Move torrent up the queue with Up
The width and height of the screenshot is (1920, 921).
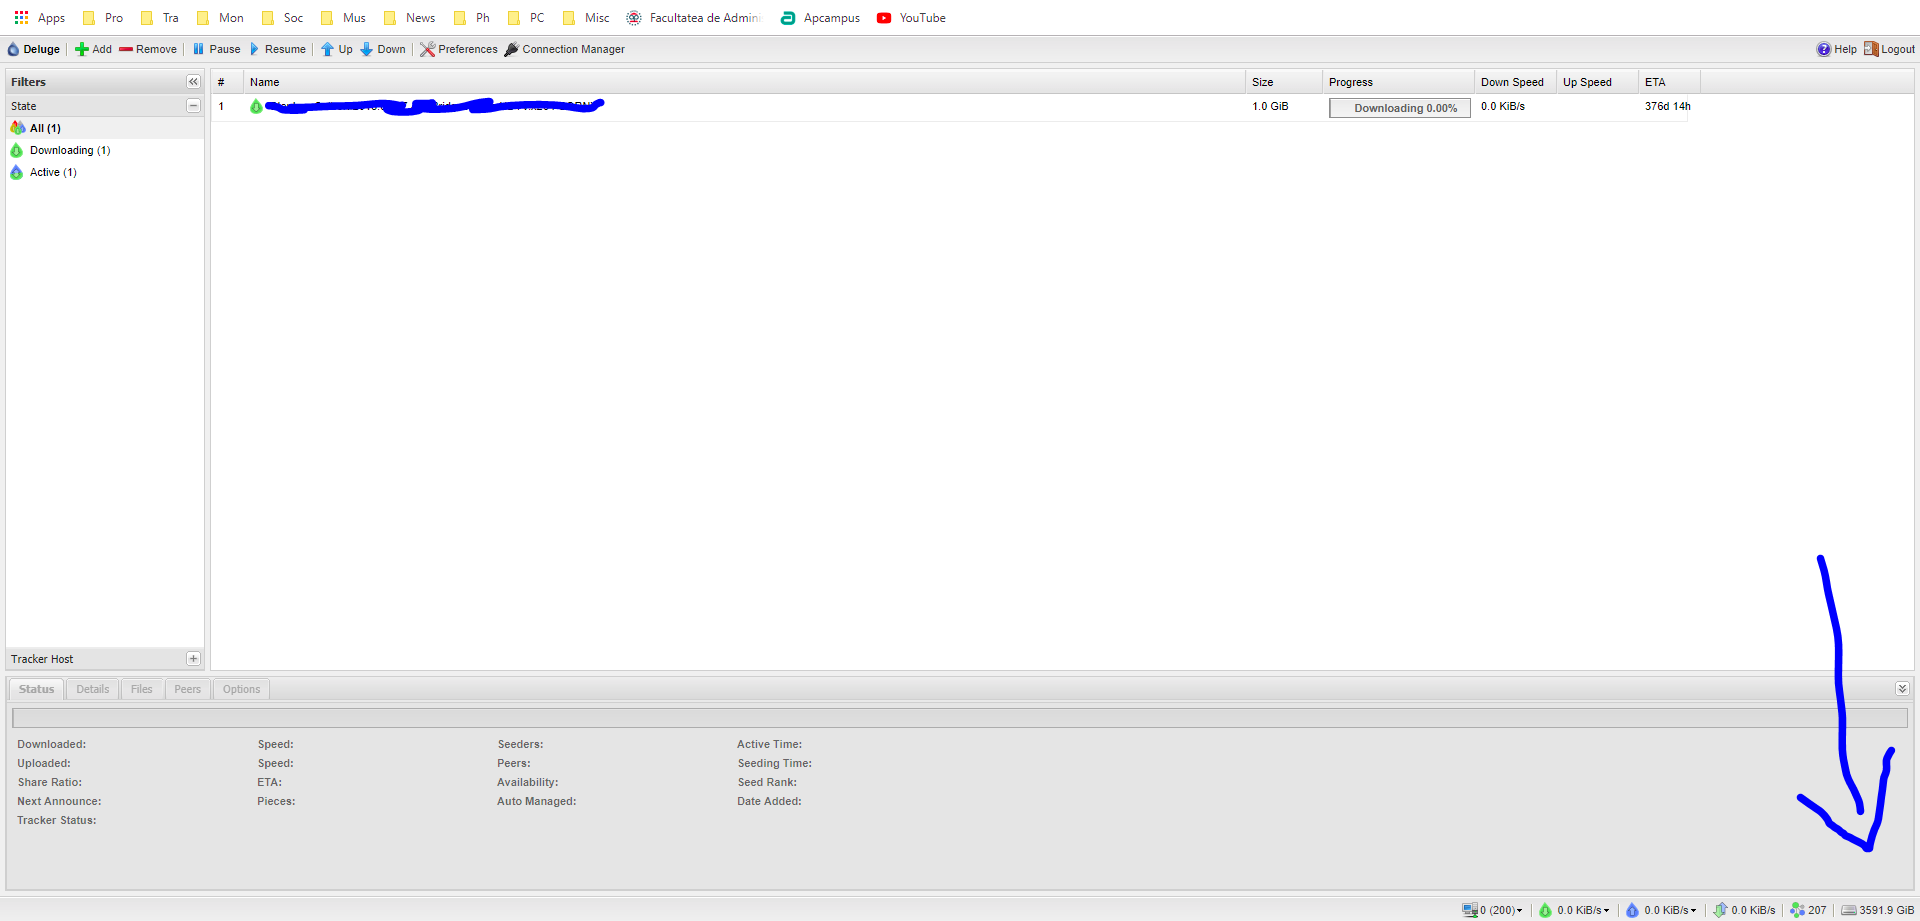coord(337,49)
